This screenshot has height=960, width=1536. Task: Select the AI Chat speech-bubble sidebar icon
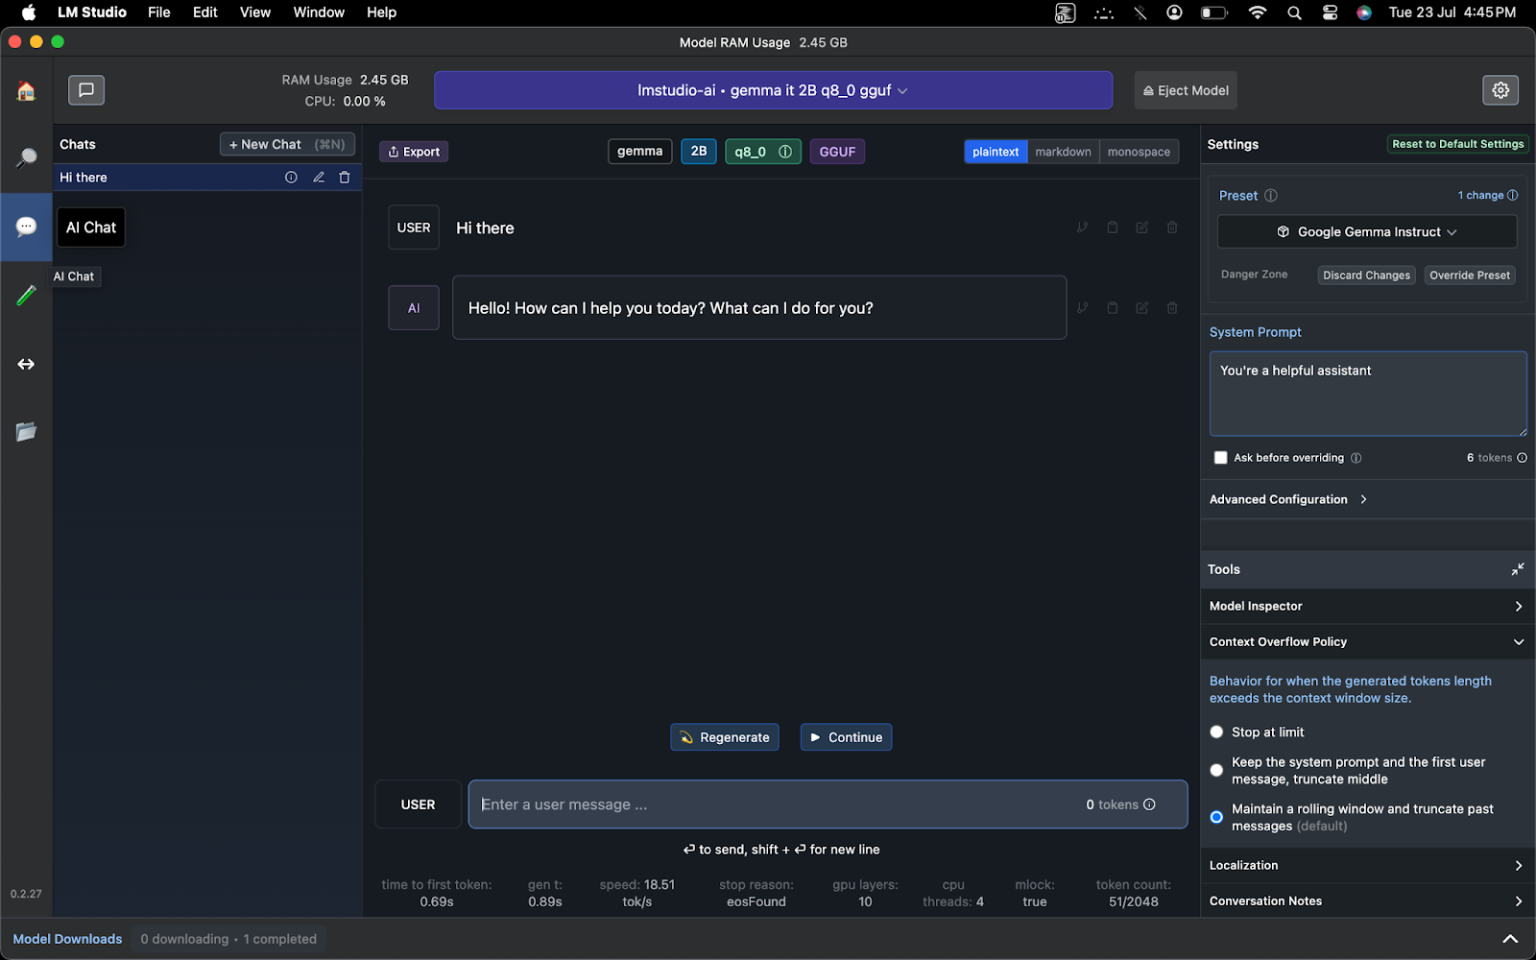pyautogui.click(x=26, y=227)
